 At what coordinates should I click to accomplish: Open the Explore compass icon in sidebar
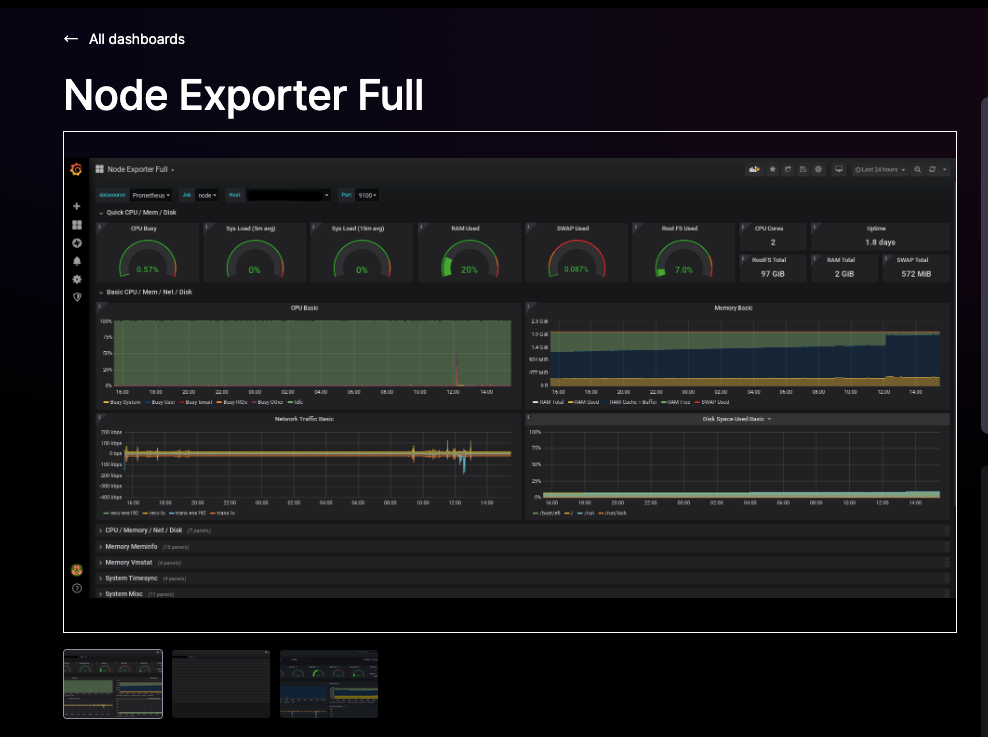point(77,243)
